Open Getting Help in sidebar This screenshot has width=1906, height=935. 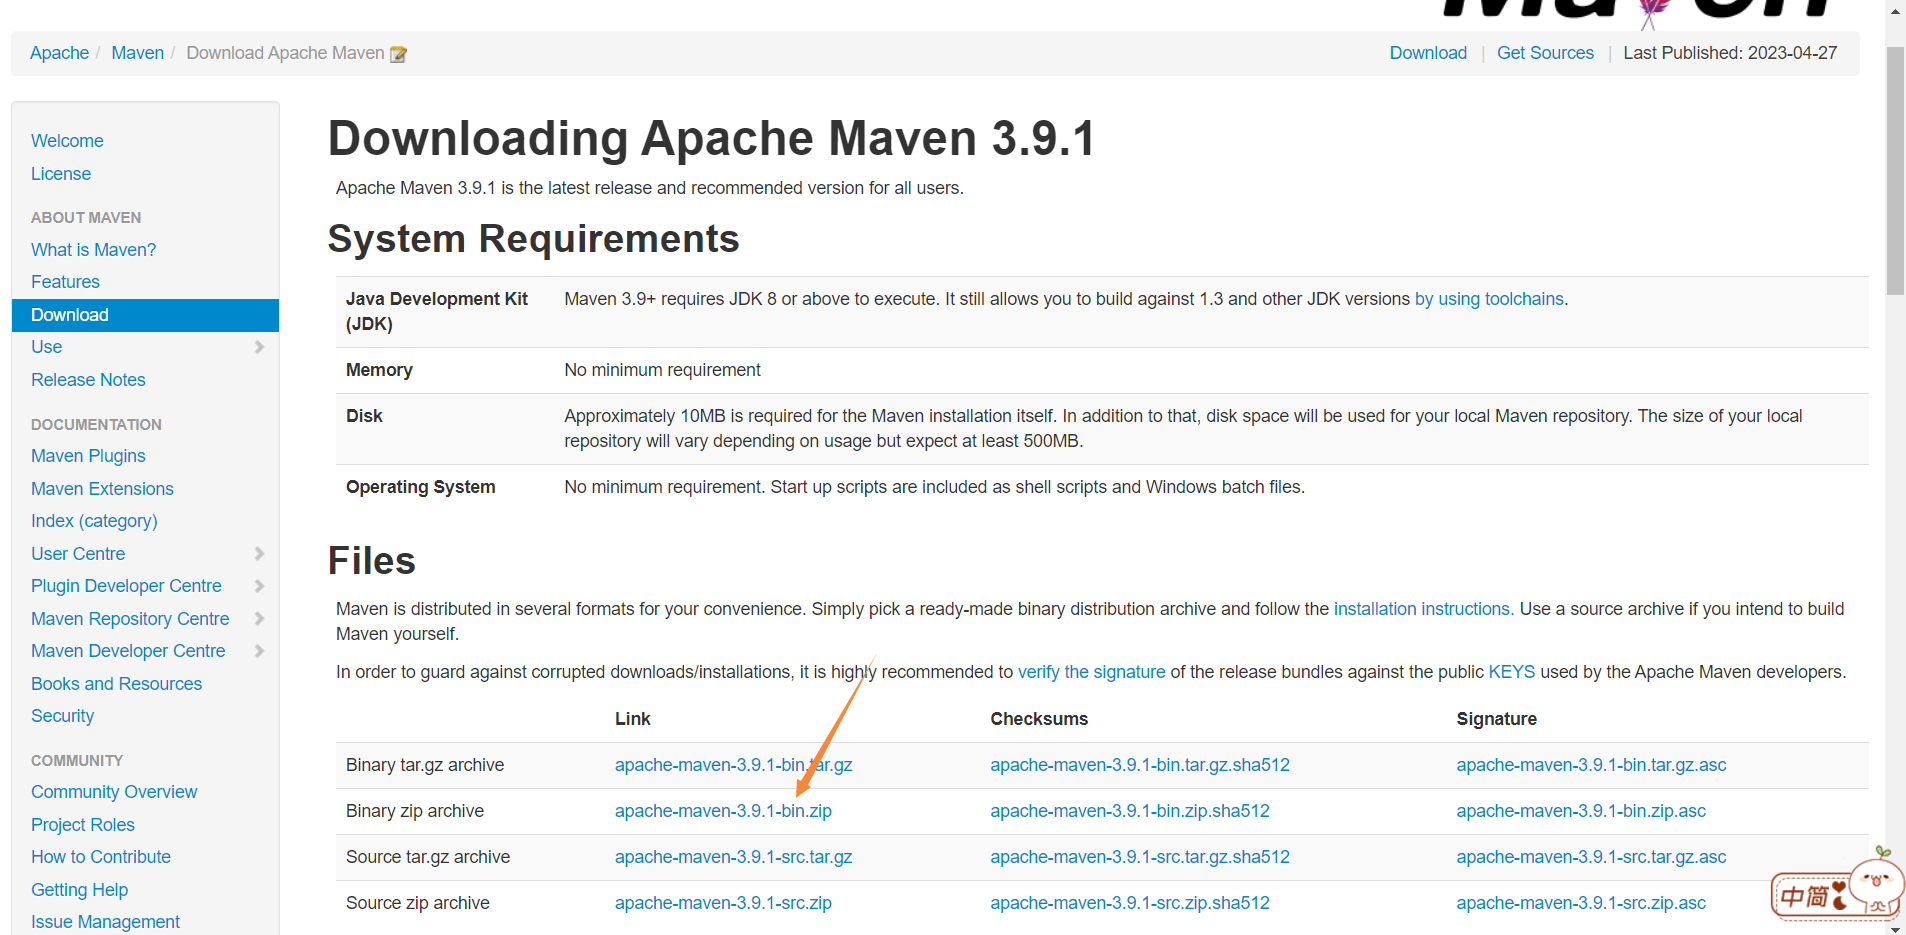click(79, 890)
